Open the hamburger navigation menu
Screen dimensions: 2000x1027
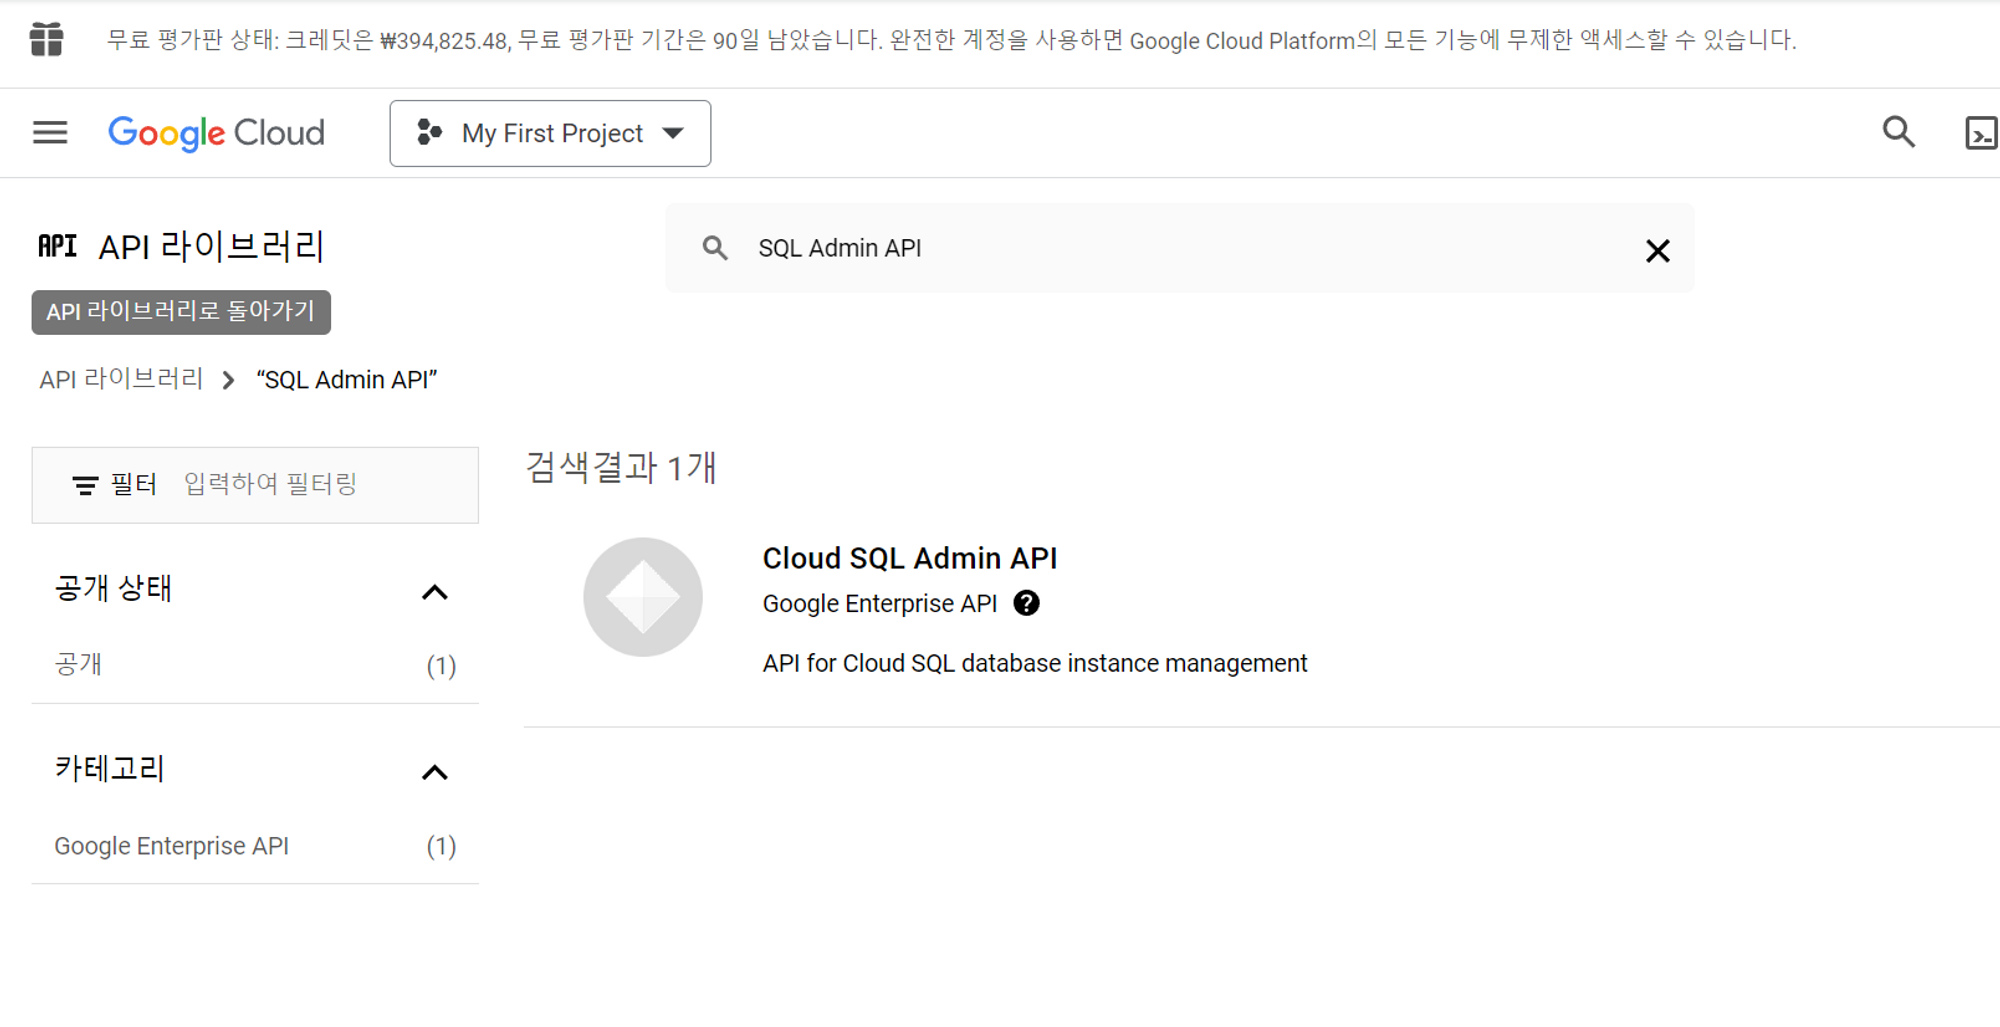[50, 133]
